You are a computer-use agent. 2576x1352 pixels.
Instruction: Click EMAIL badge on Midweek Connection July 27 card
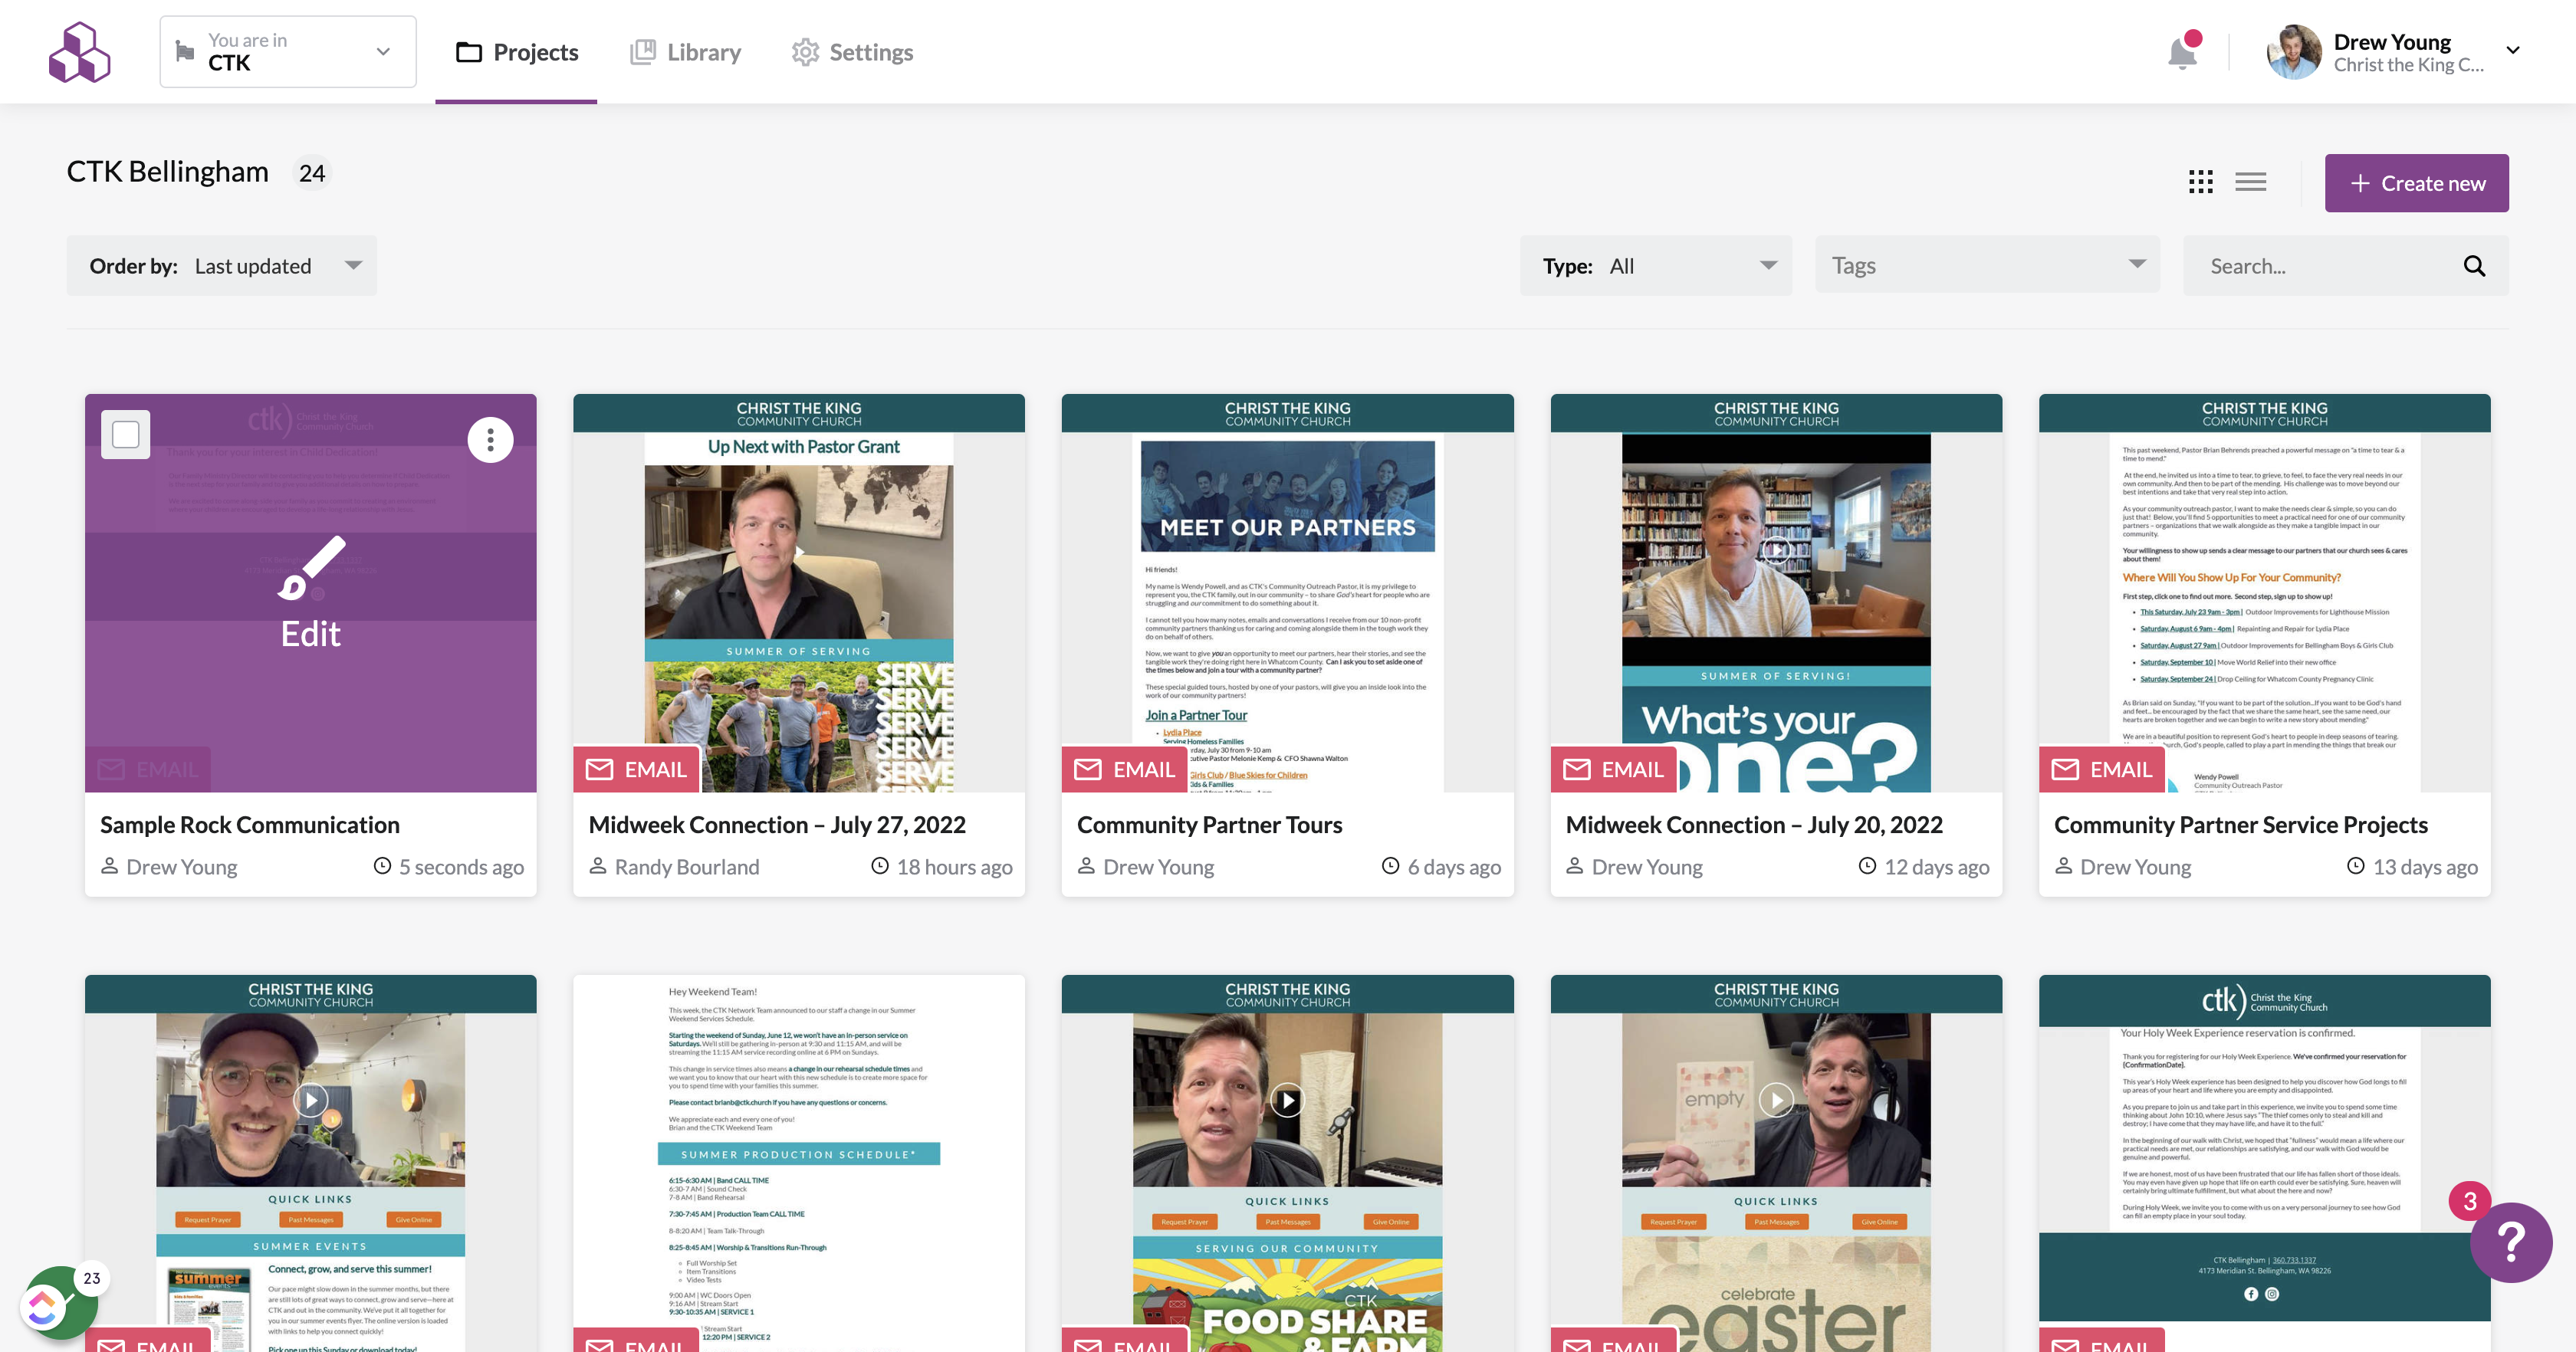(x=636, y=769)
